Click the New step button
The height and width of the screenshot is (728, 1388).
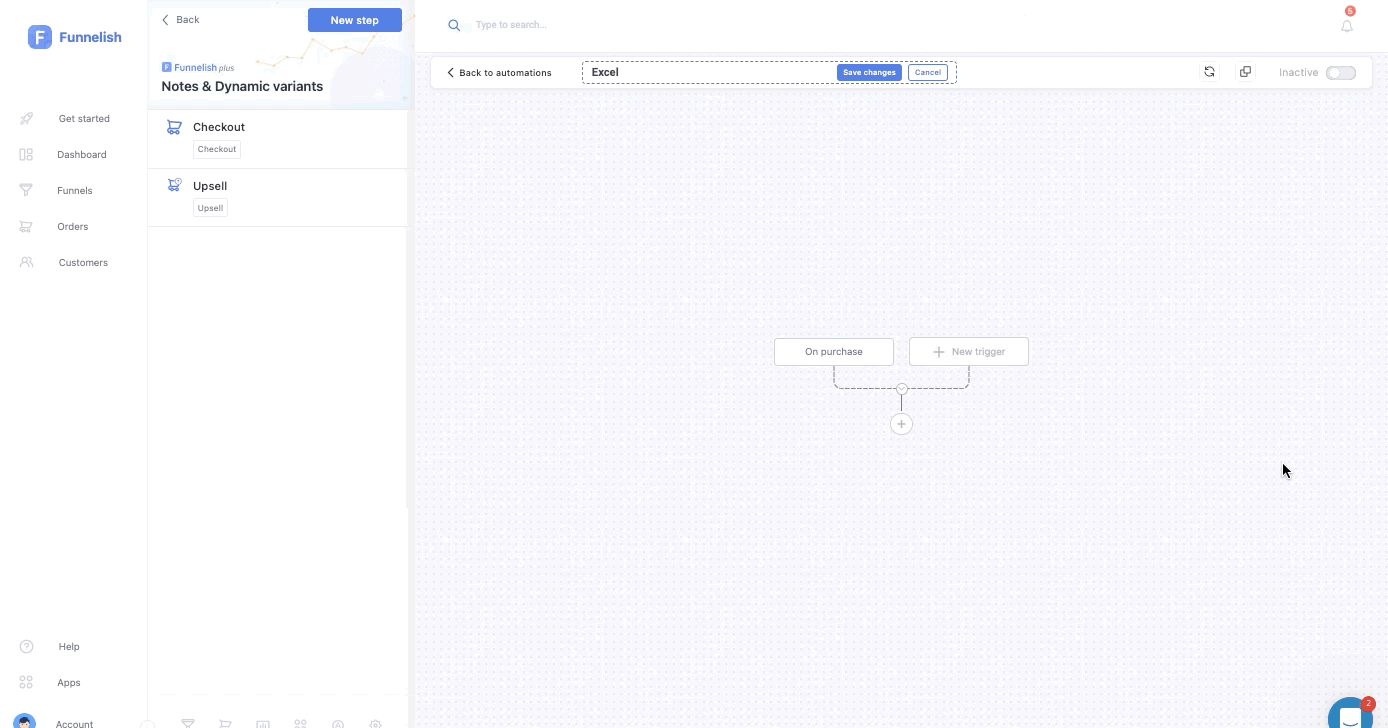pyautogui.click(x=354, y=20)
